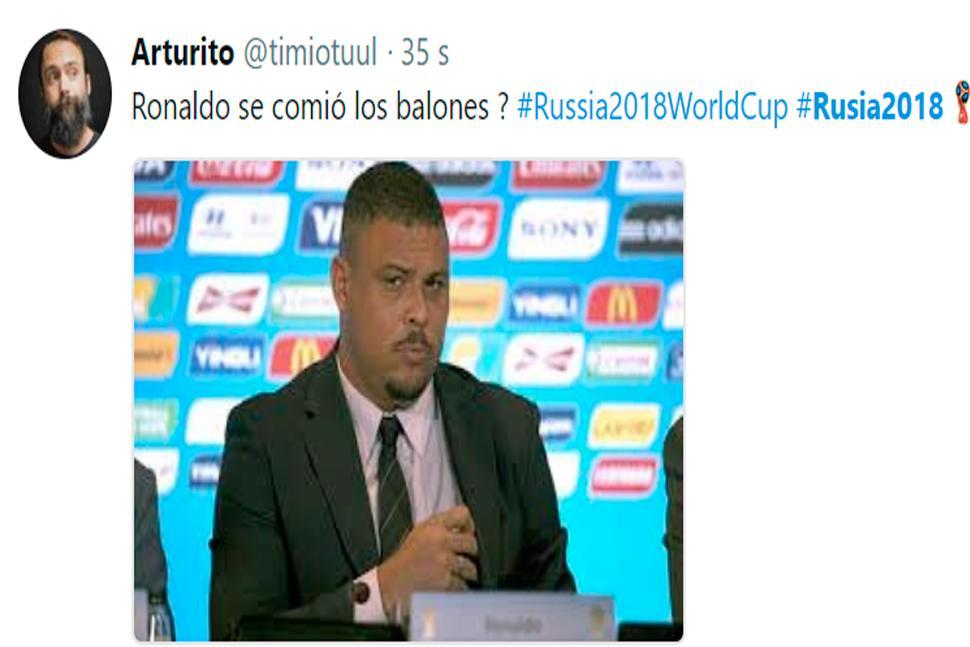Viewport: 970px width, 647px height.
Task: Click the tweet text about Ronaldo and balones
Action: (320, 107)
